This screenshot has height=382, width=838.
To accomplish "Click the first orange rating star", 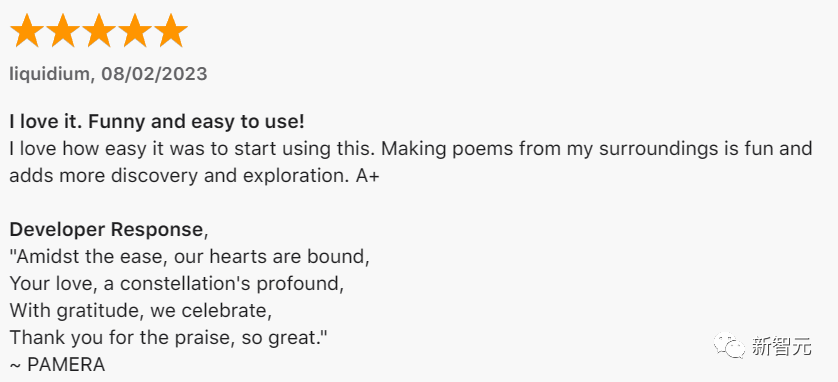I will coord(27,30).
